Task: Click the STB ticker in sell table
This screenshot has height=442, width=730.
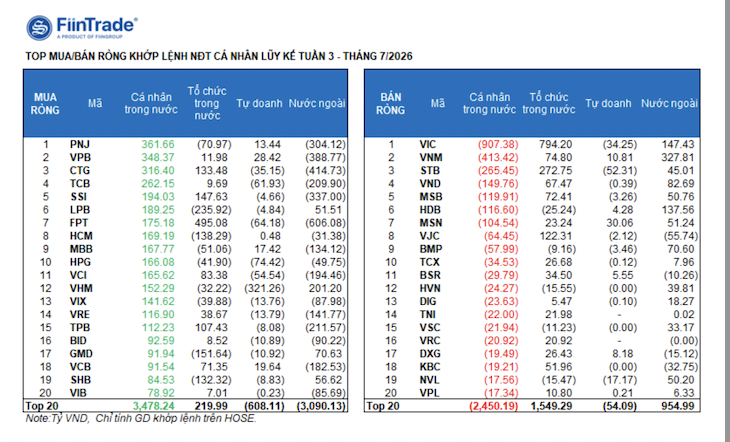Action: pyautogui.click(x=430, y=170)
